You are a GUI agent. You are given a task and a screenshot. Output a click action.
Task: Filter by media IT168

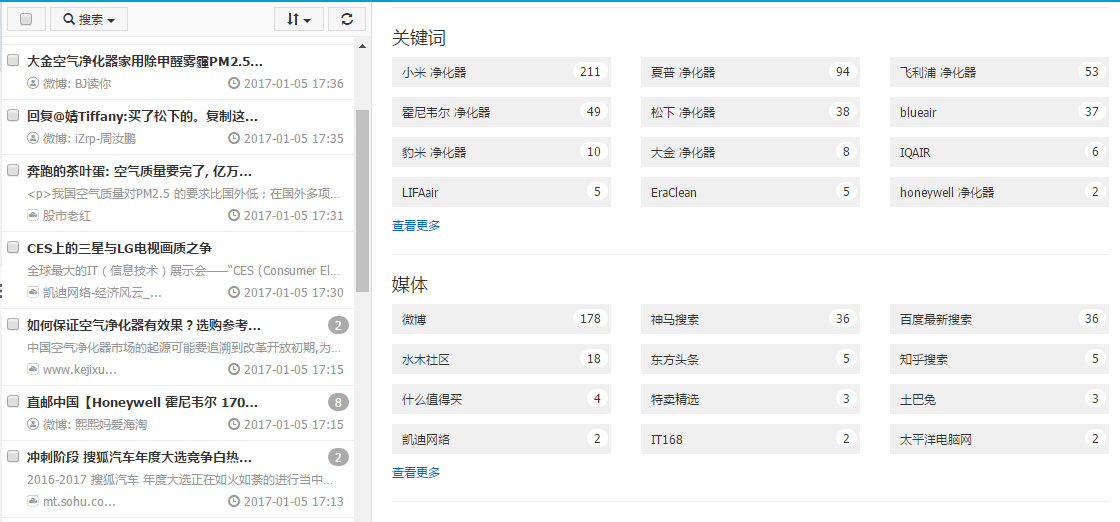tap(750, 439)
